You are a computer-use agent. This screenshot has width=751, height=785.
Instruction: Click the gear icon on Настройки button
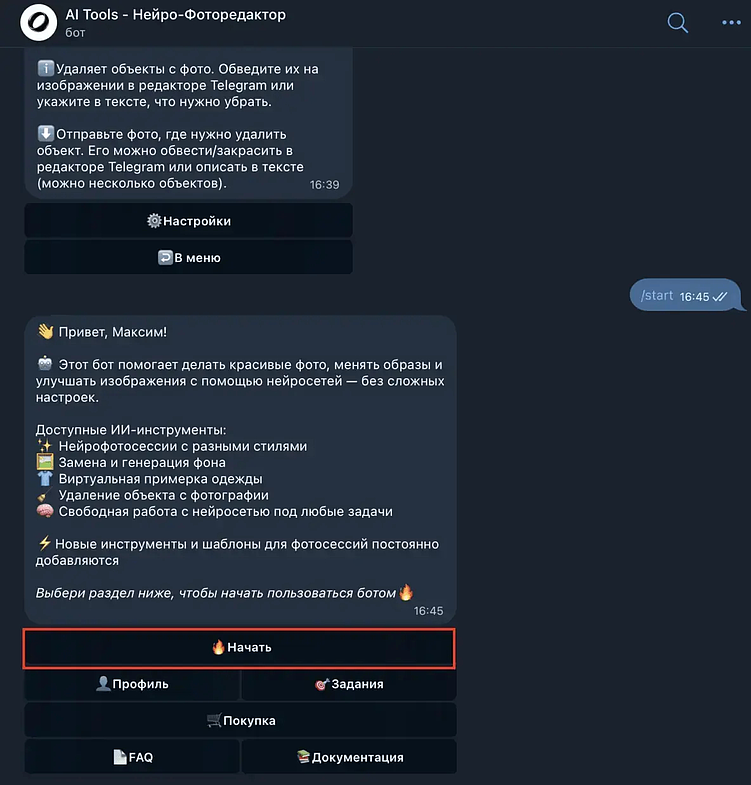click(x=154, y=221)
